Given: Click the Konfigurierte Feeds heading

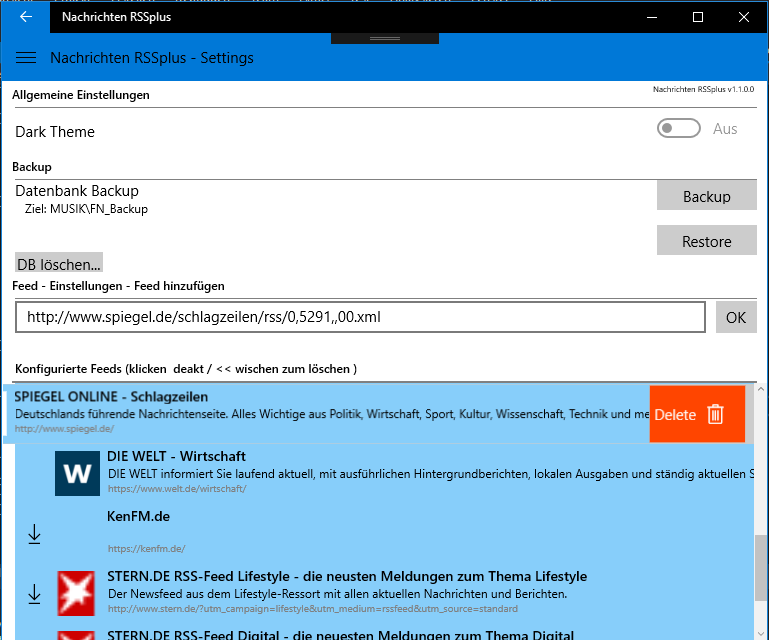Looking at the screenshot, I should click(x=186, y=369).
